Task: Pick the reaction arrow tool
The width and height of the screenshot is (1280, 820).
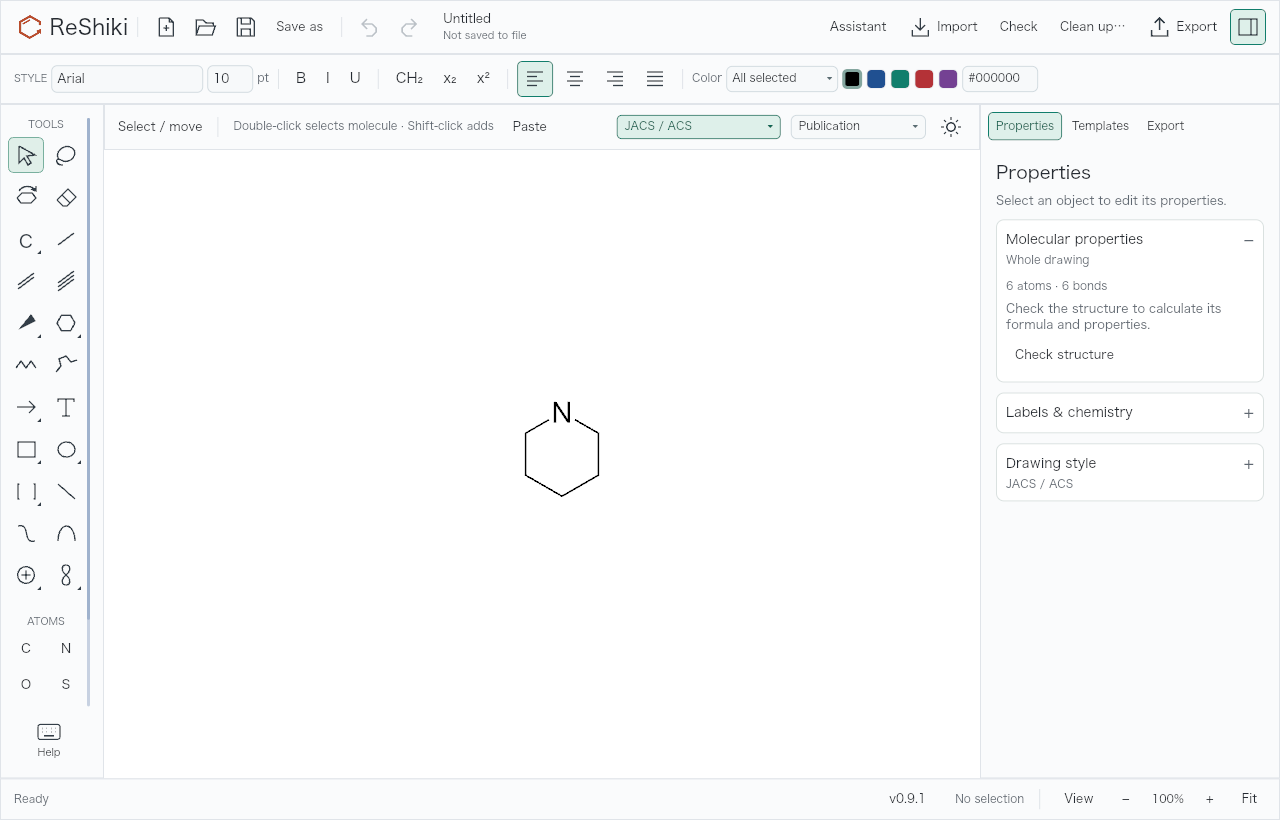Action: 26,407
